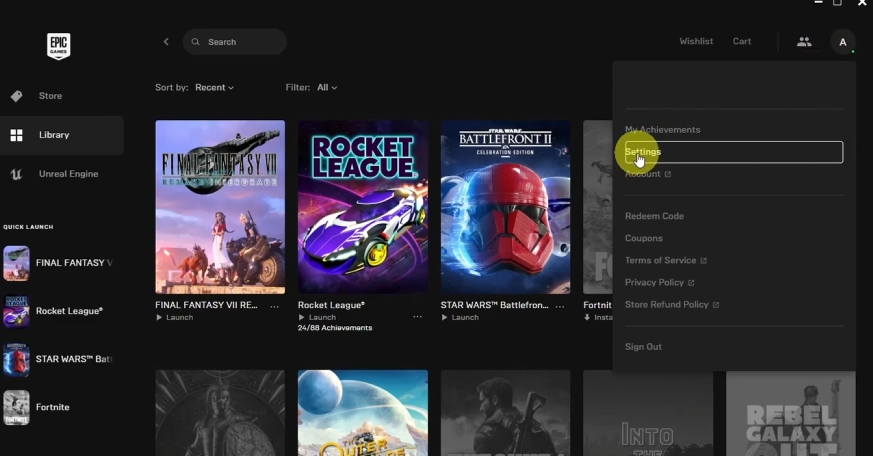
Task: Select Settings in the account menu
Action: (x=734, y=152)
